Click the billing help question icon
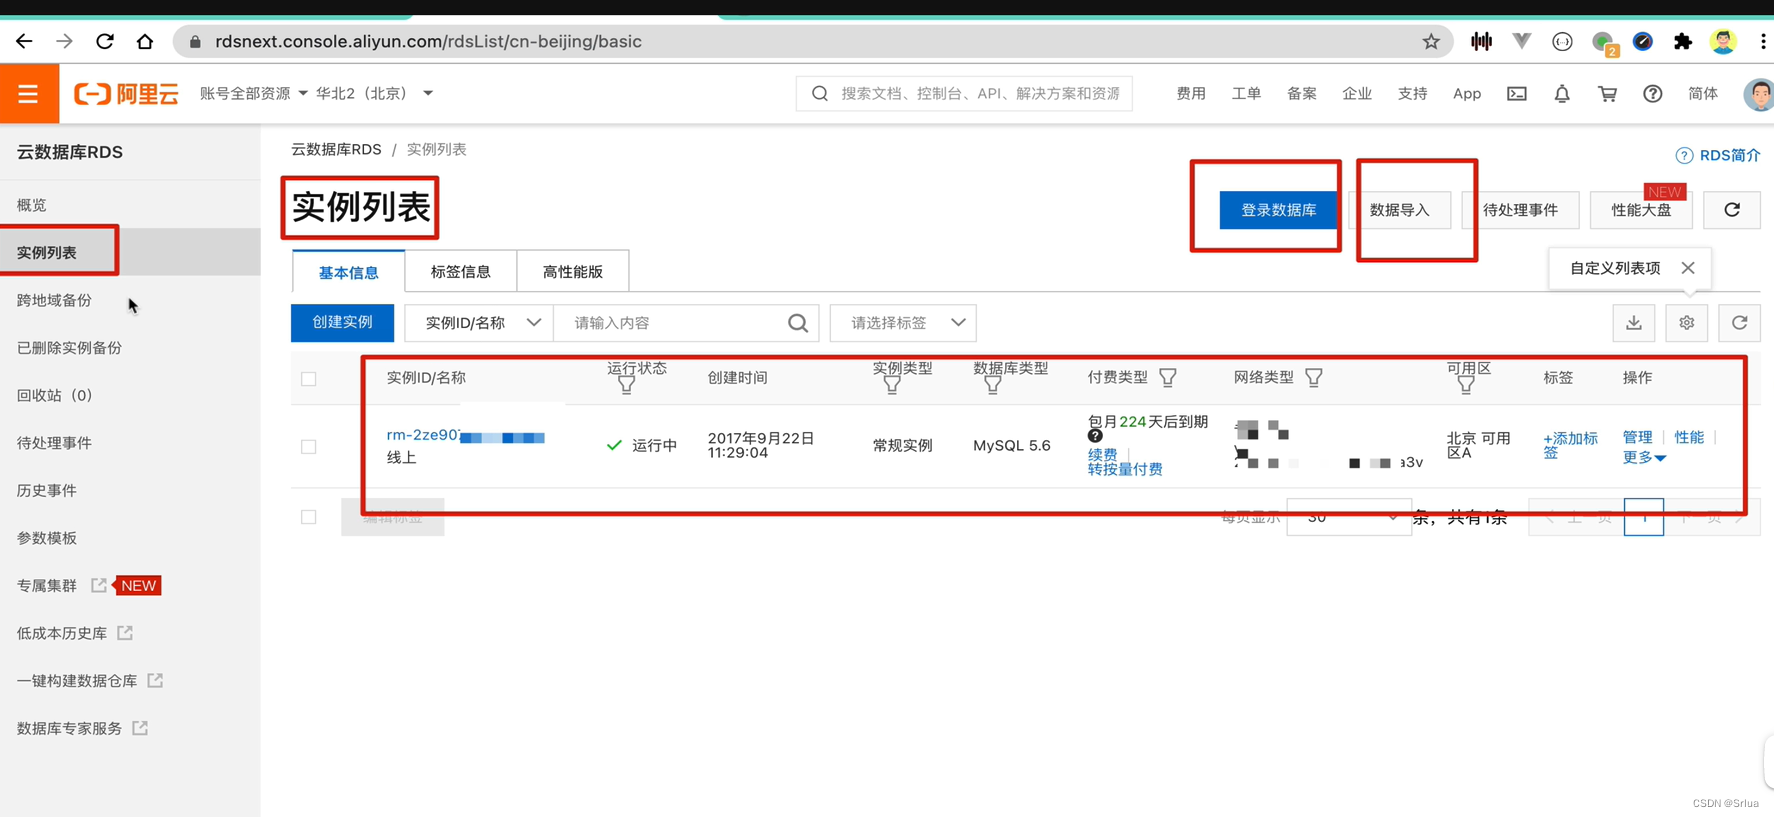1774x817 pixels. pyautogui.click(x=1095, y=436)
